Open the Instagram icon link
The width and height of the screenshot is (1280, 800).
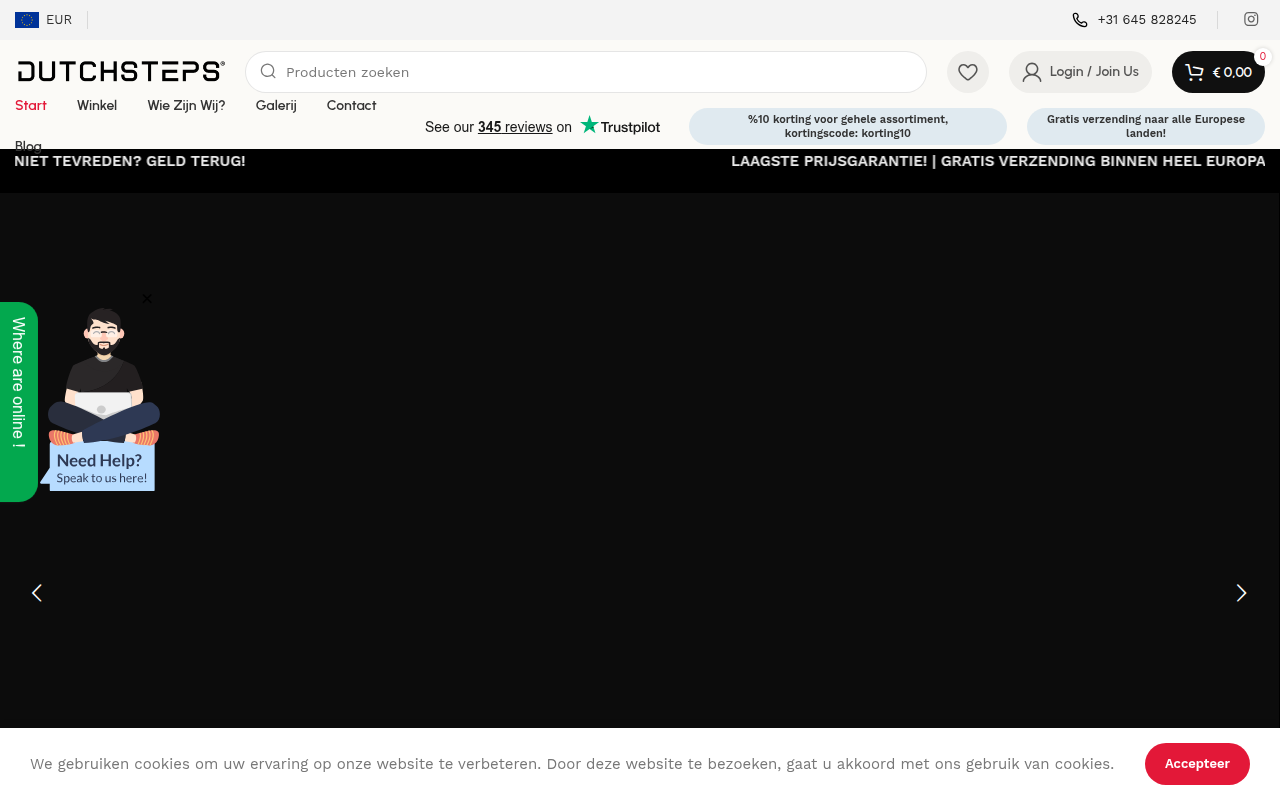point(1251,19)
